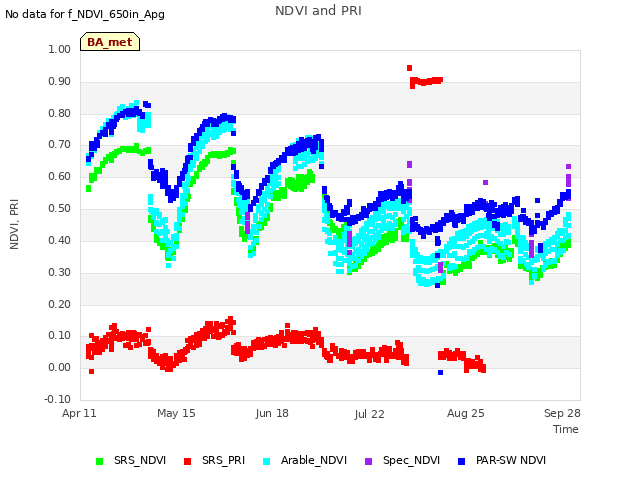Click the 0.80 y-axis tick label
Viewport: 640px width, 480px height.
60,113
